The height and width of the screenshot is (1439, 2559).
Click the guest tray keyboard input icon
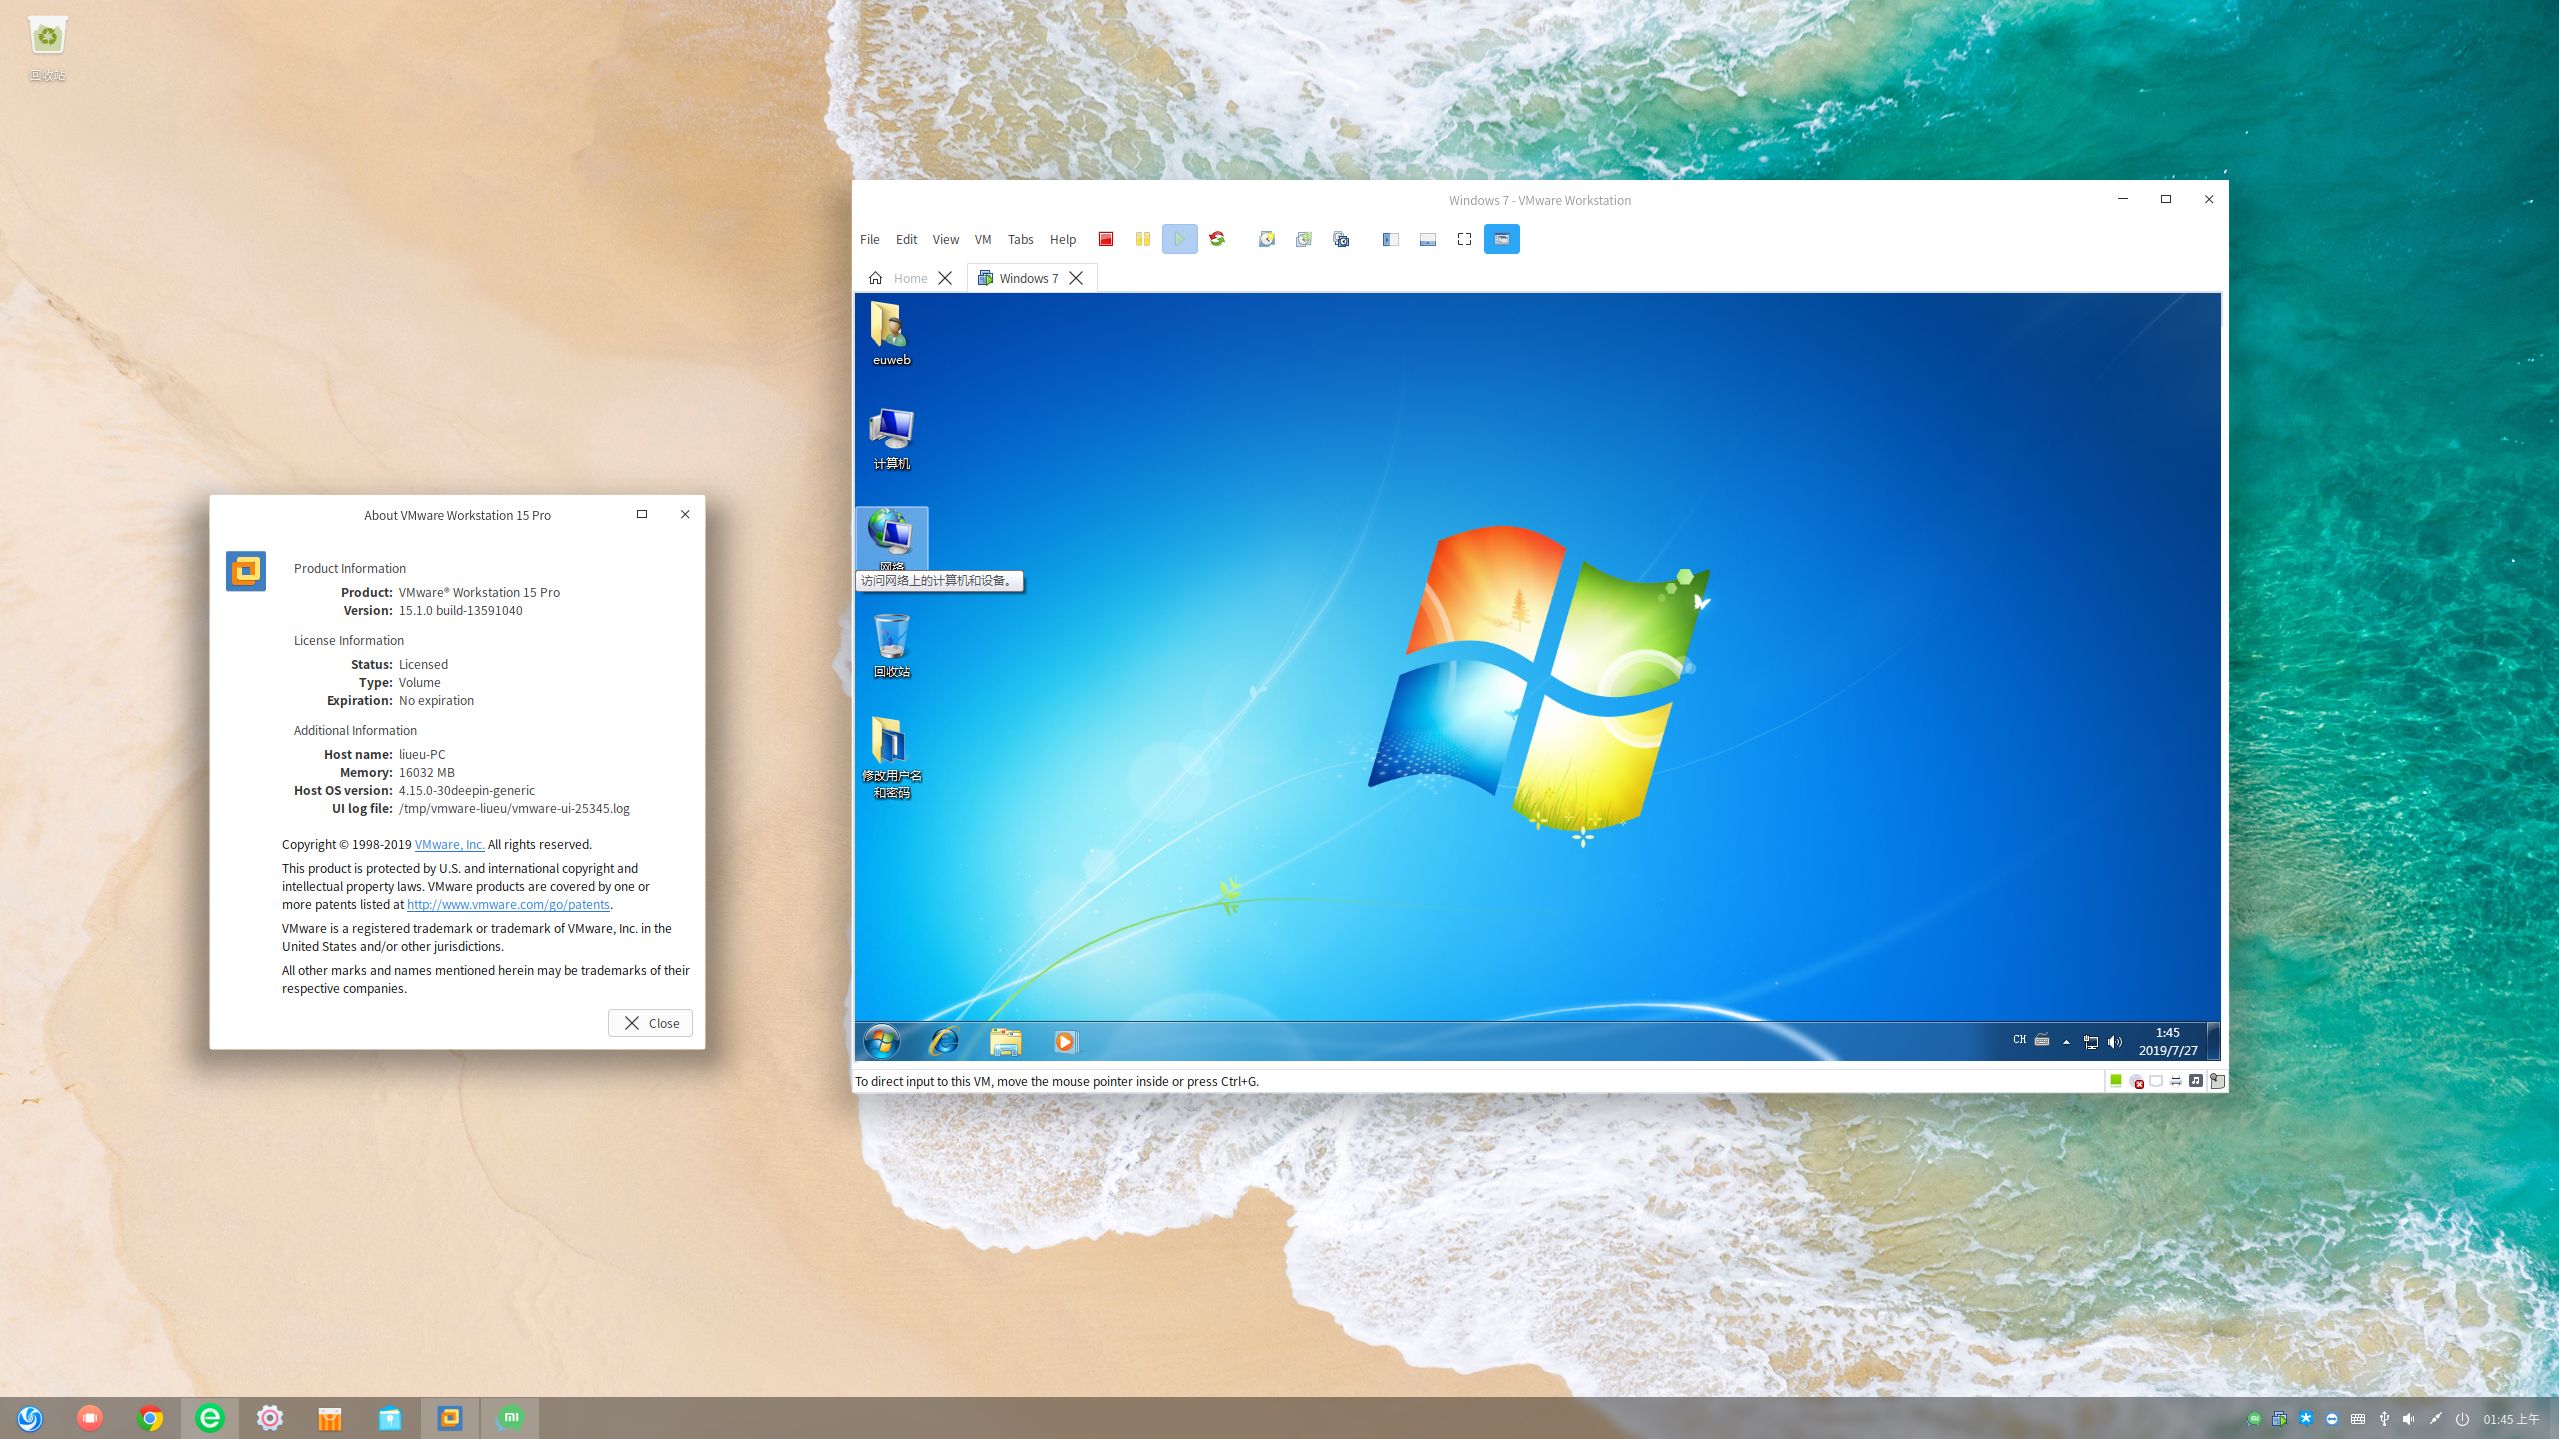(2042, 1040)
